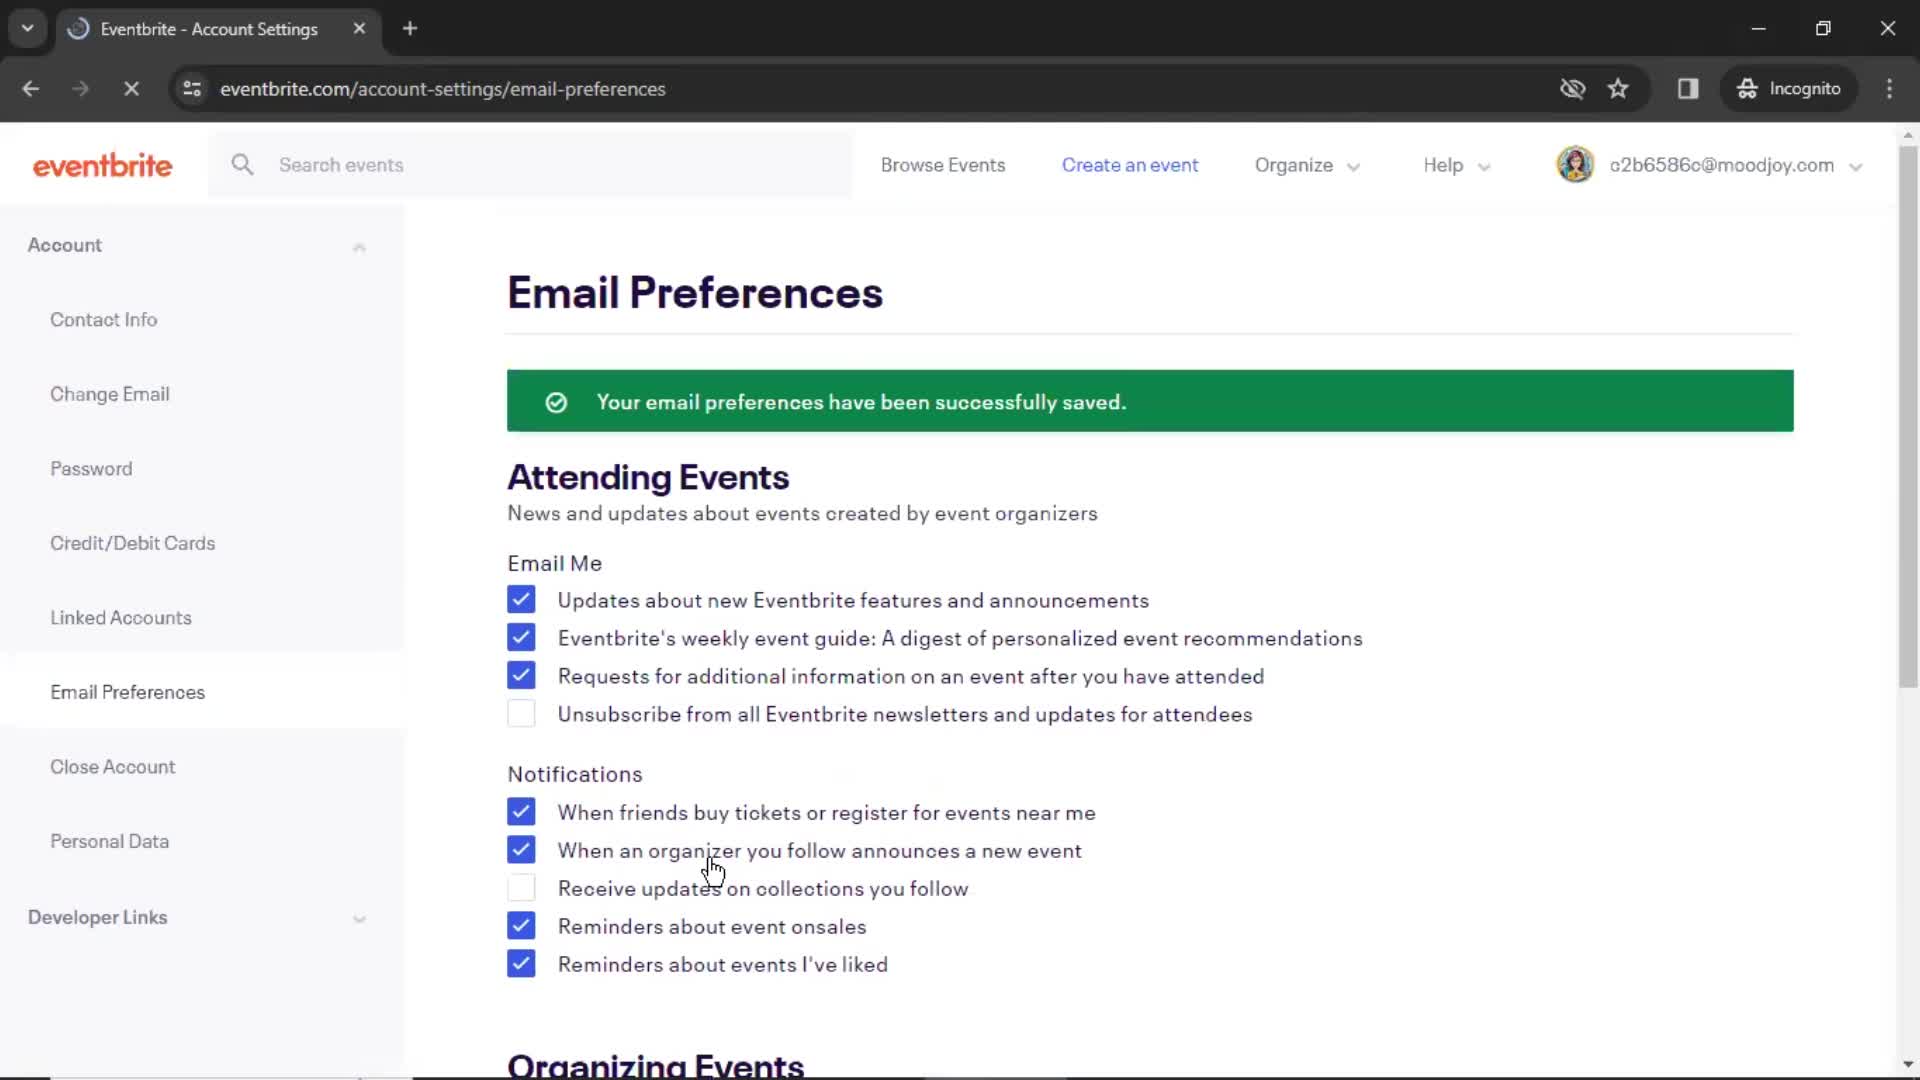The height and width of the screenshot is (1080, 1920).
Task: Expand the Developer Links section
Action: click(x=359, y=919)
